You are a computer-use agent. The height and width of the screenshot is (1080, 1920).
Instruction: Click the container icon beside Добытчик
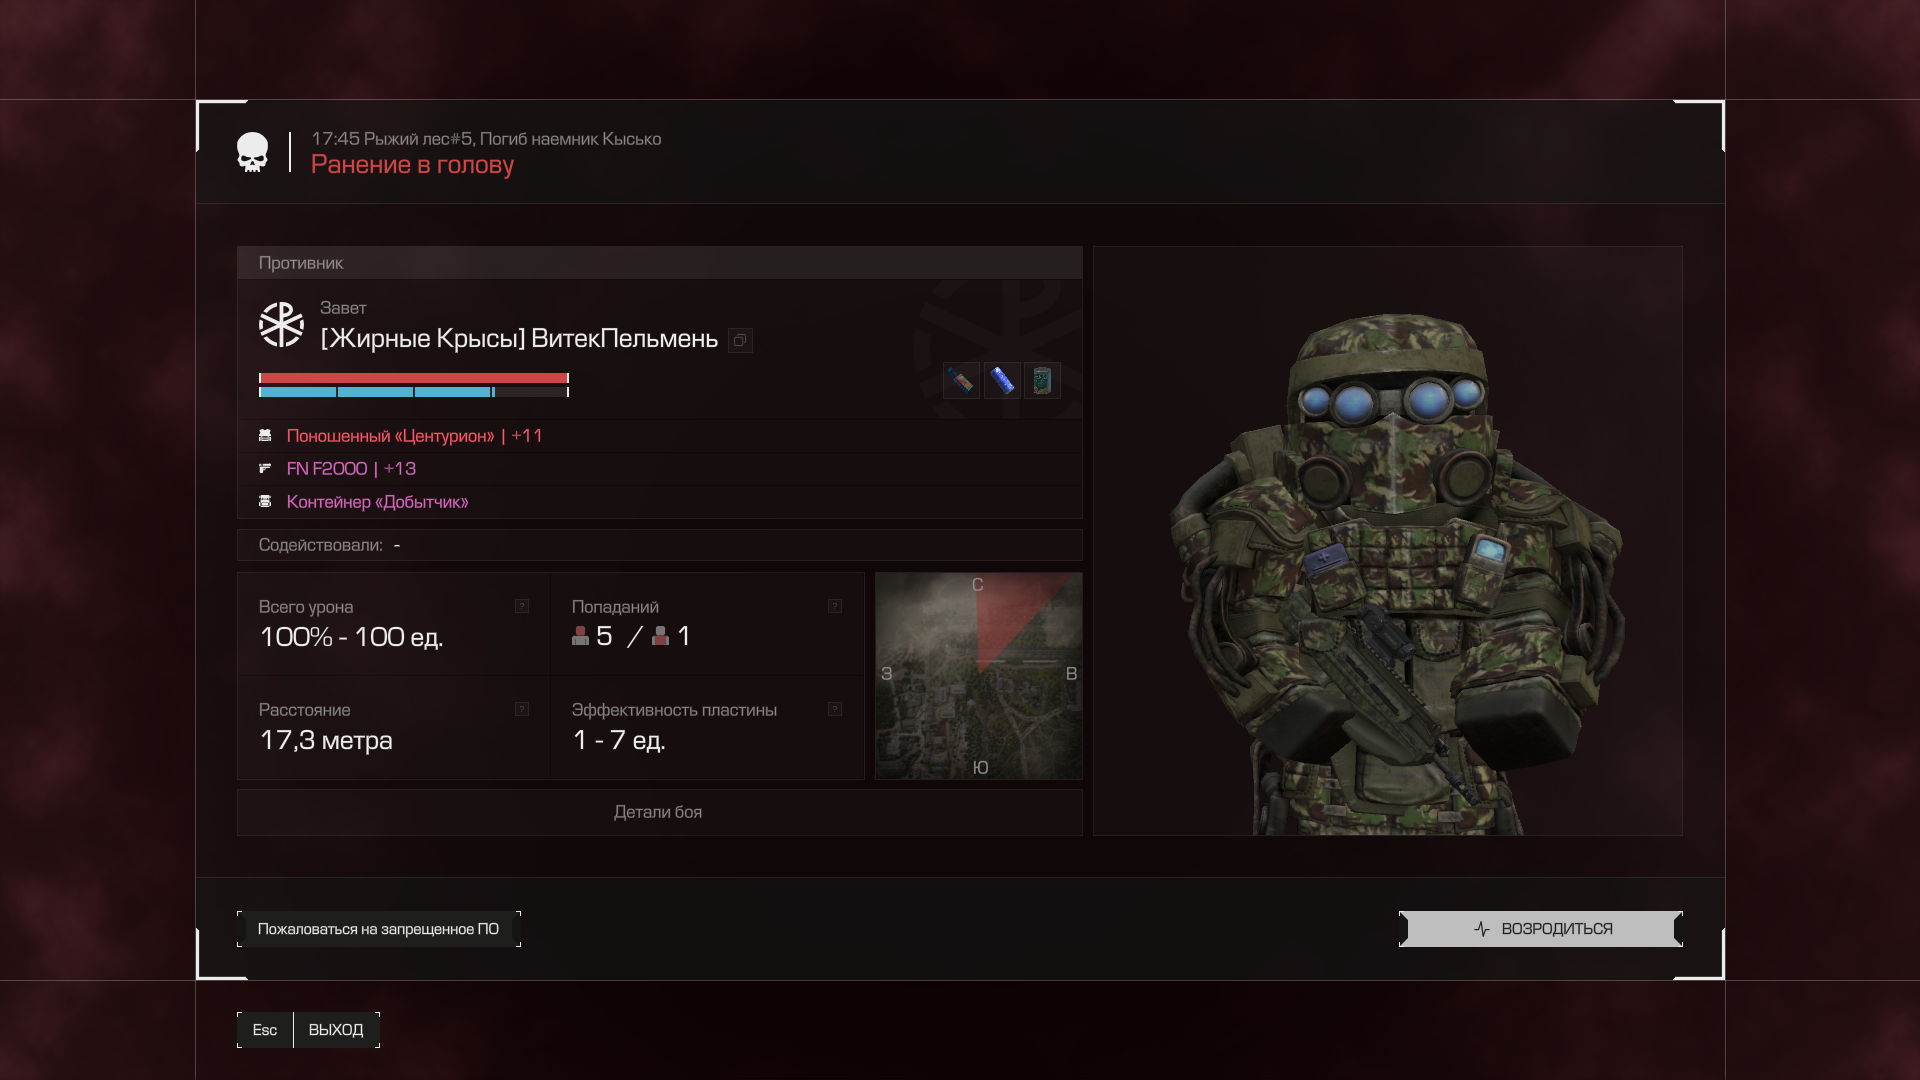(265, 501)
